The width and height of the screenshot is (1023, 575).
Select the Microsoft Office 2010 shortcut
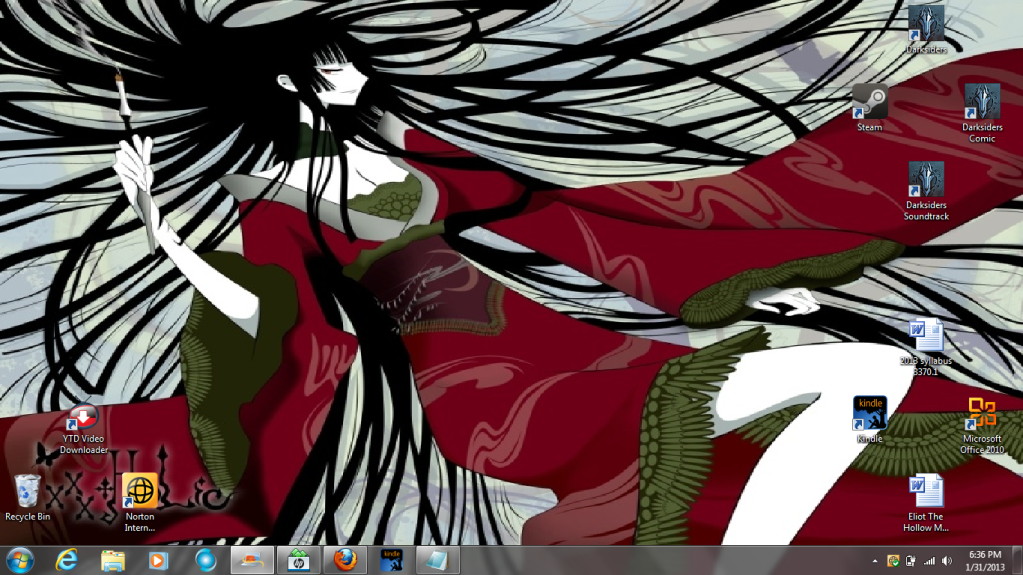click(x=981, y=414)
